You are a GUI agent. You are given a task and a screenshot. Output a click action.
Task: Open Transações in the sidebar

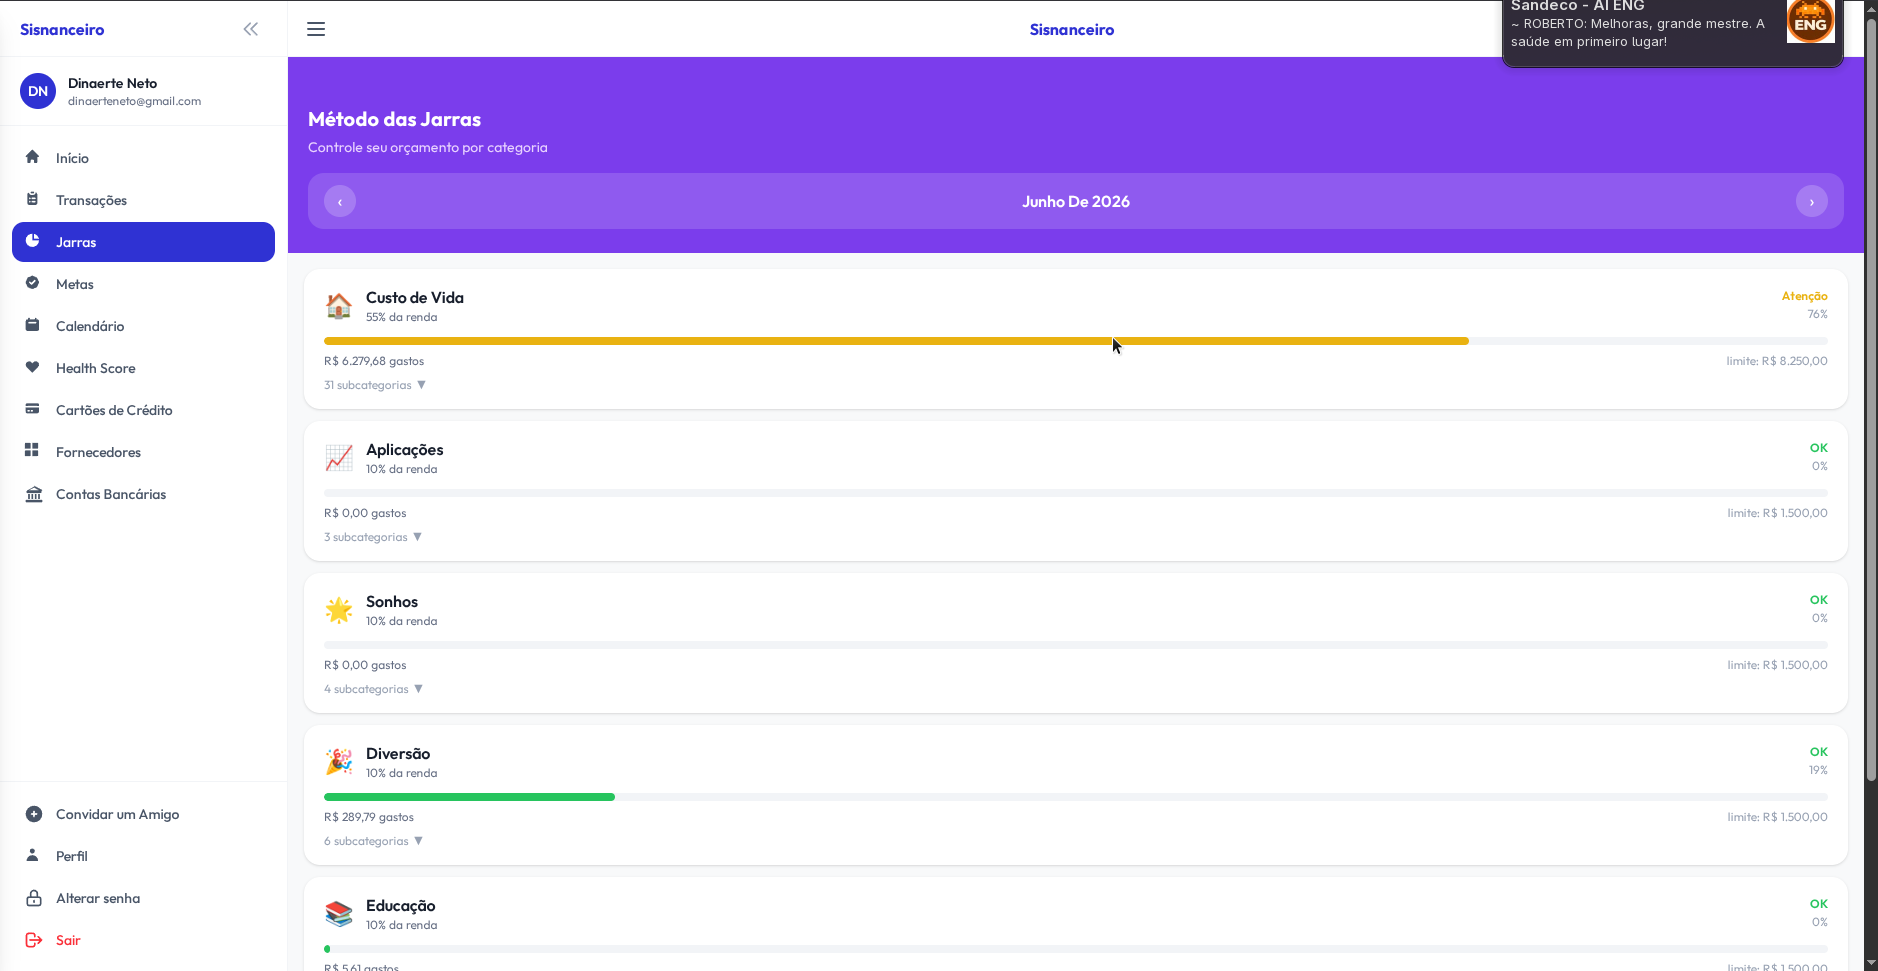pyautogui.click(x=143, y=200)
